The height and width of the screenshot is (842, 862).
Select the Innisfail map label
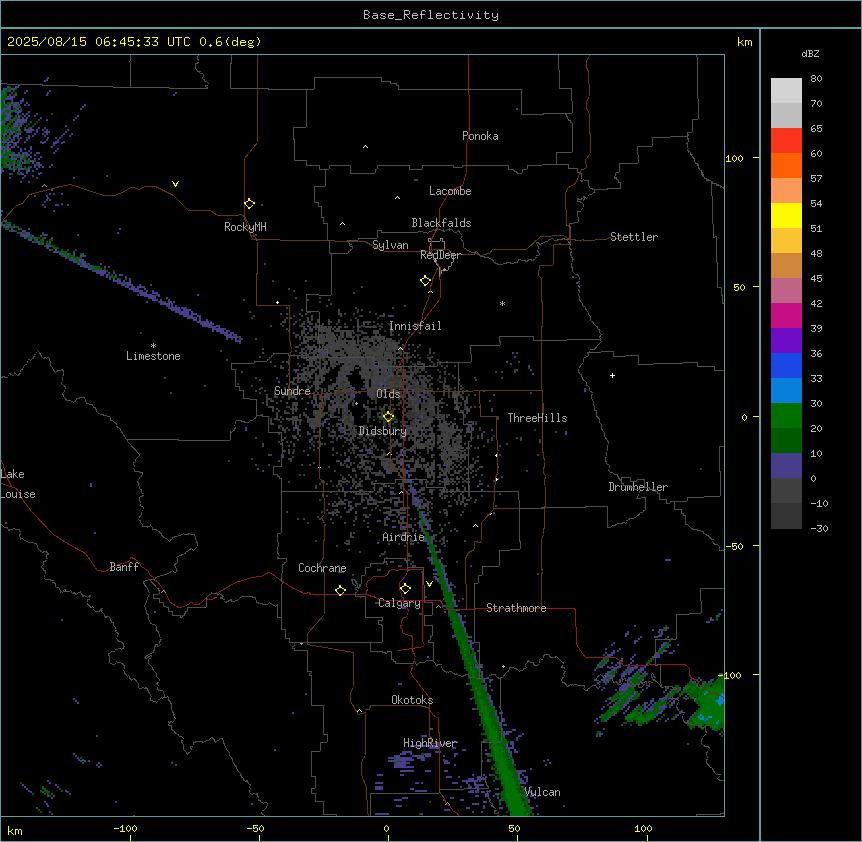click(415, 326)
